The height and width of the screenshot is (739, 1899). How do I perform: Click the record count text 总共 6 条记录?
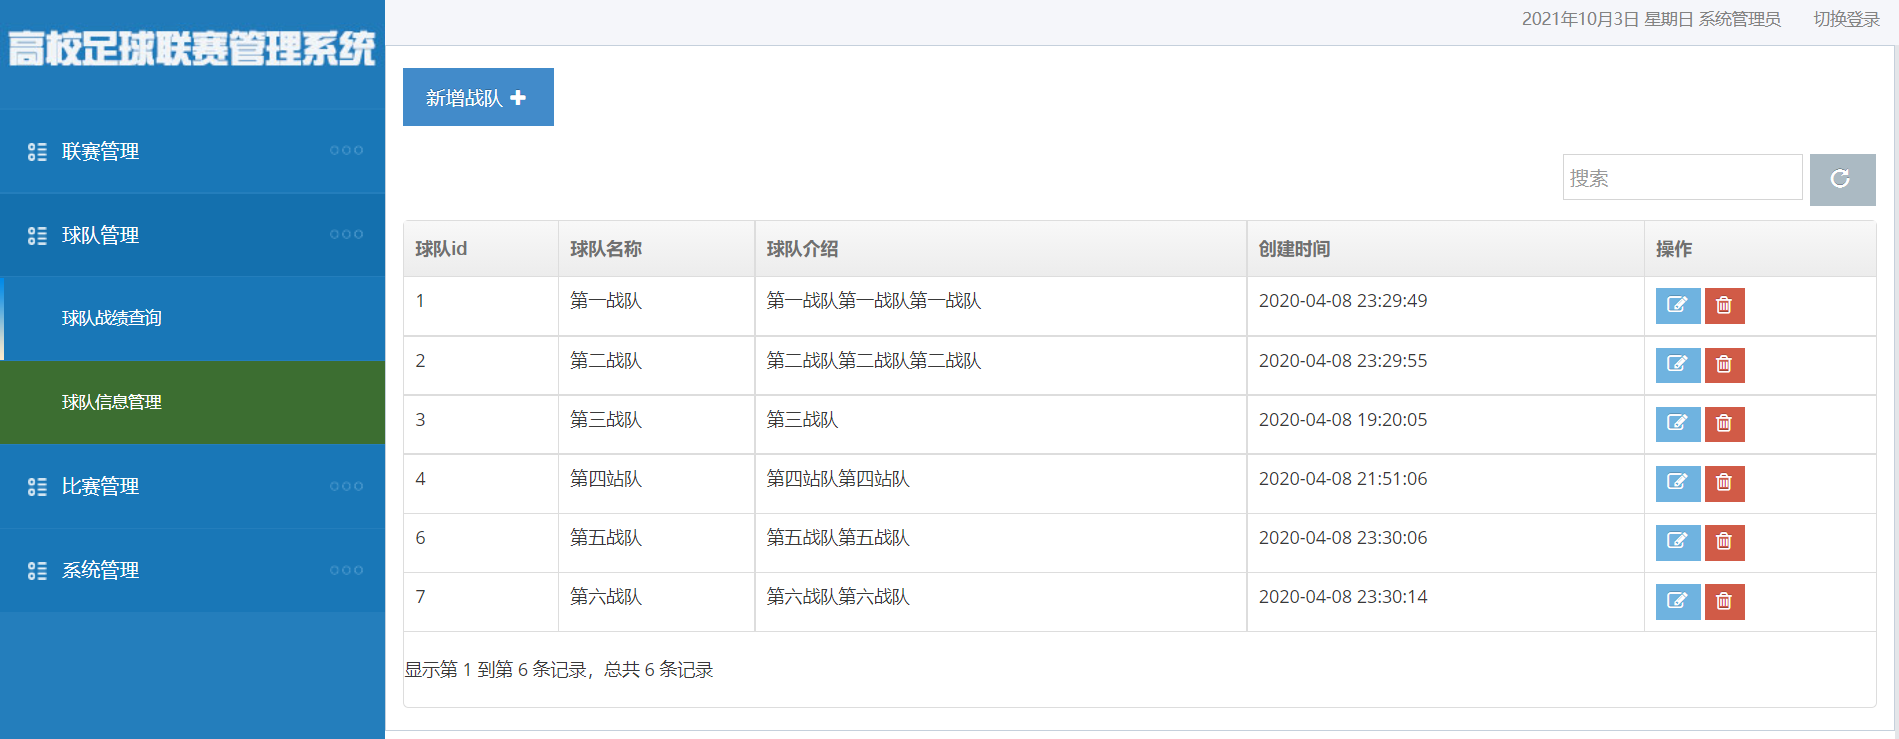659,670
